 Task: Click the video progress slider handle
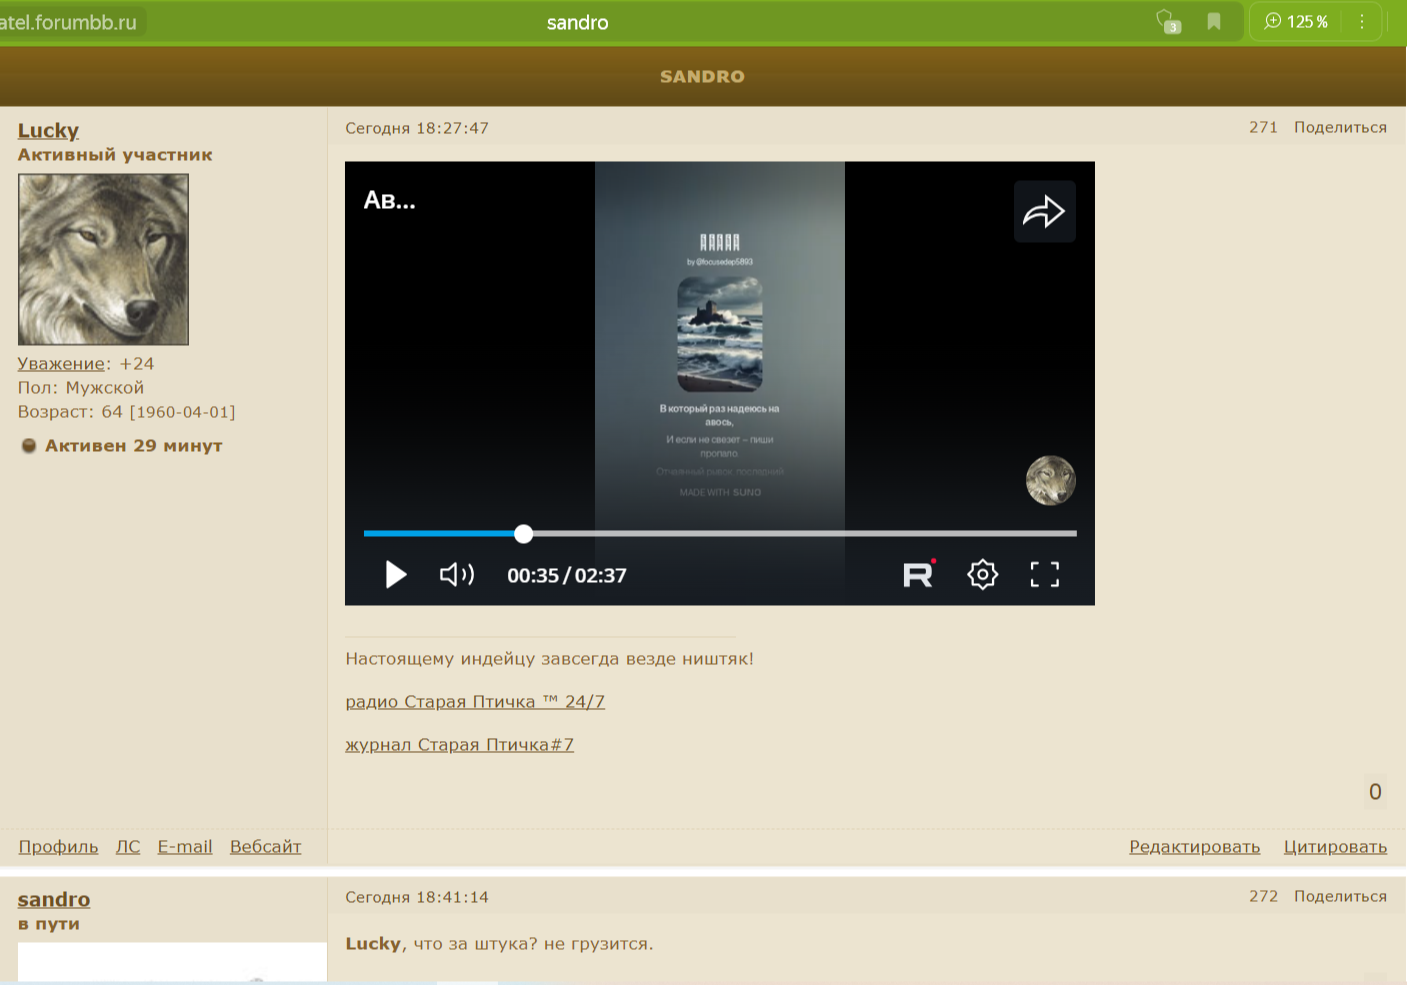[x=524, y=534]
